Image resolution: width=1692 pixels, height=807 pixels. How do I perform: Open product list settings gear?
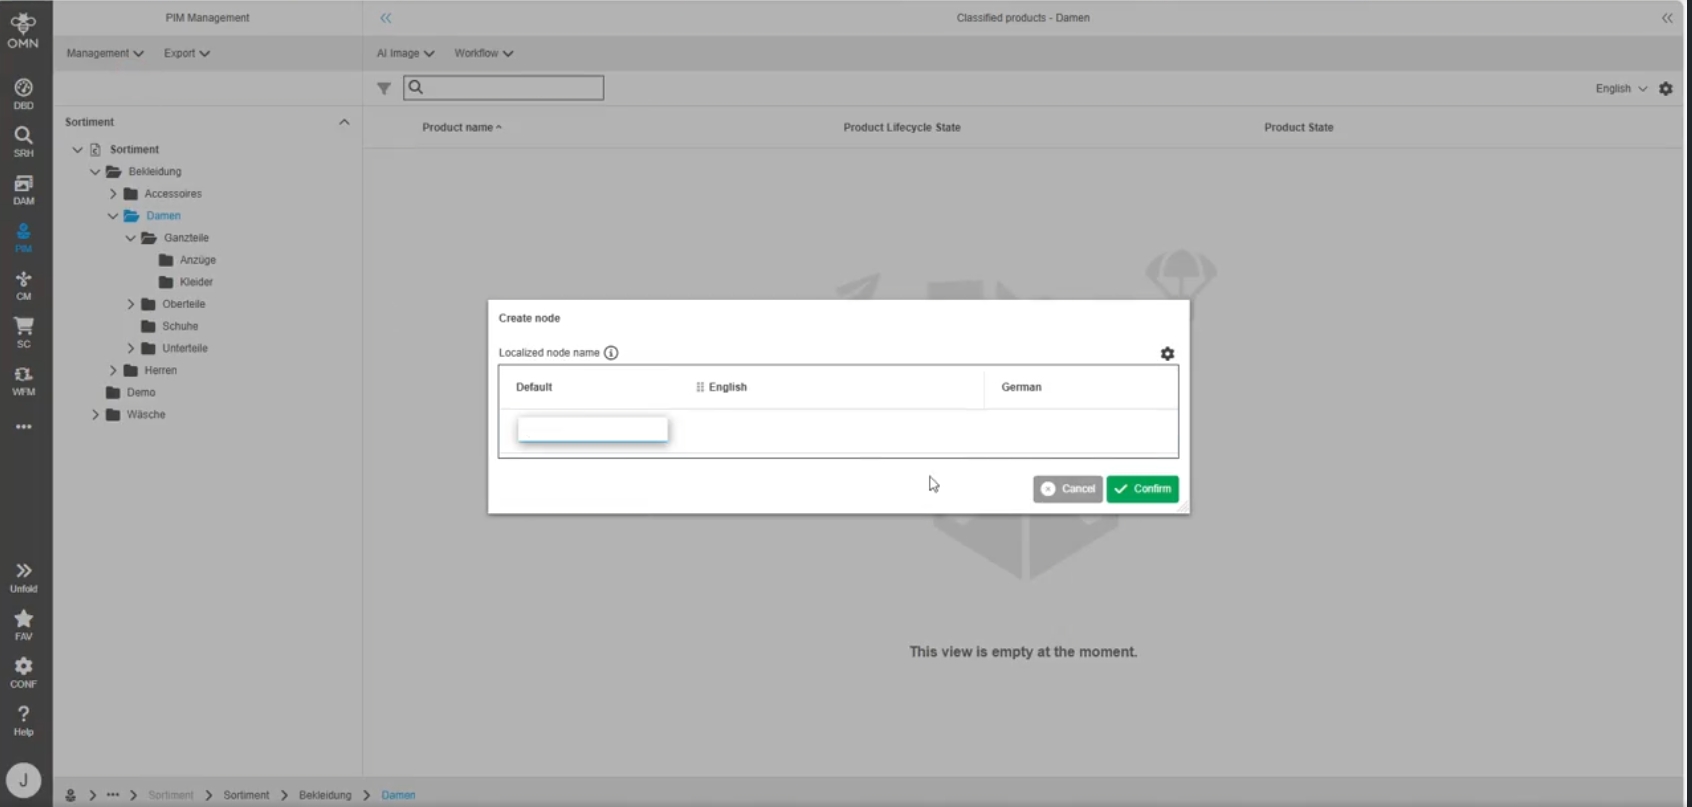(x=1666, y=88)
